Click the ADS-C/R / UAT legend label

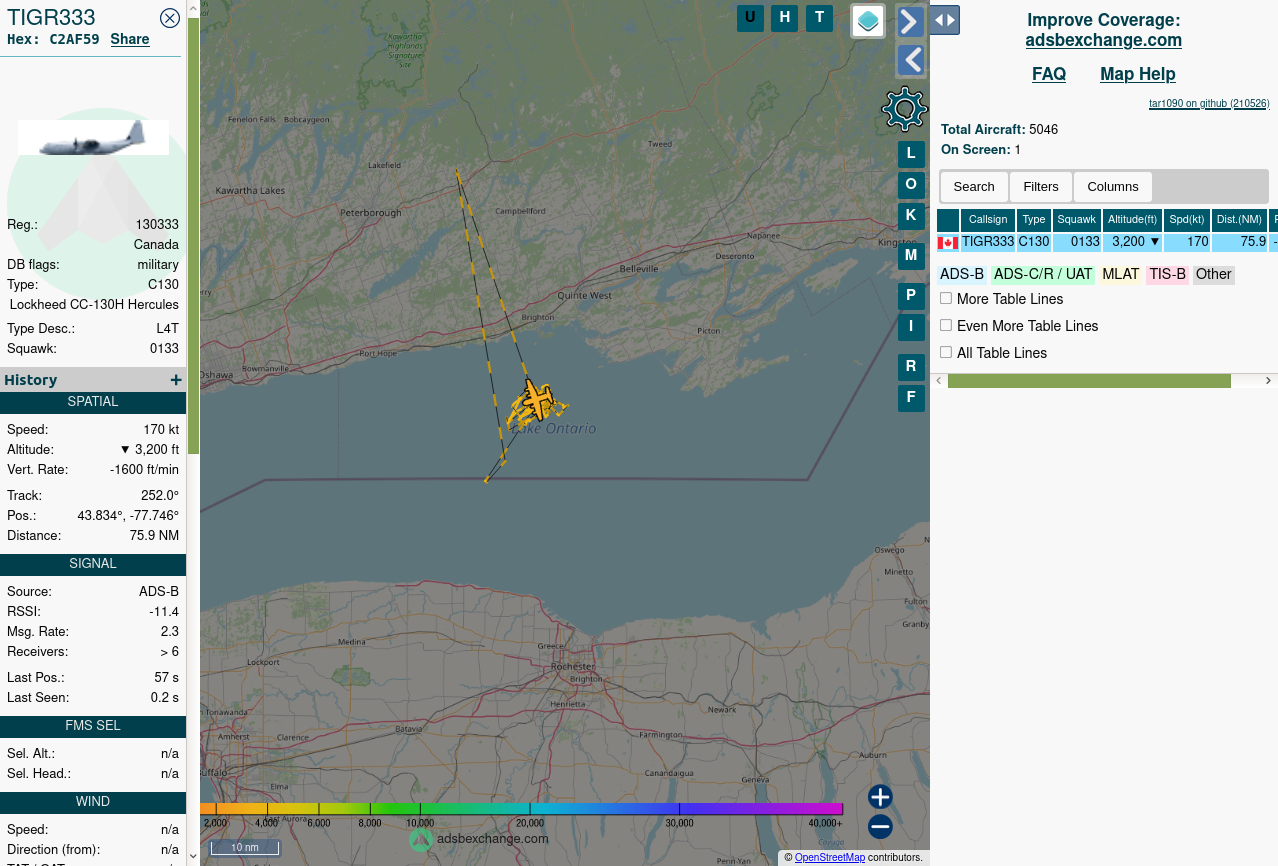[x=1043, y=274]
